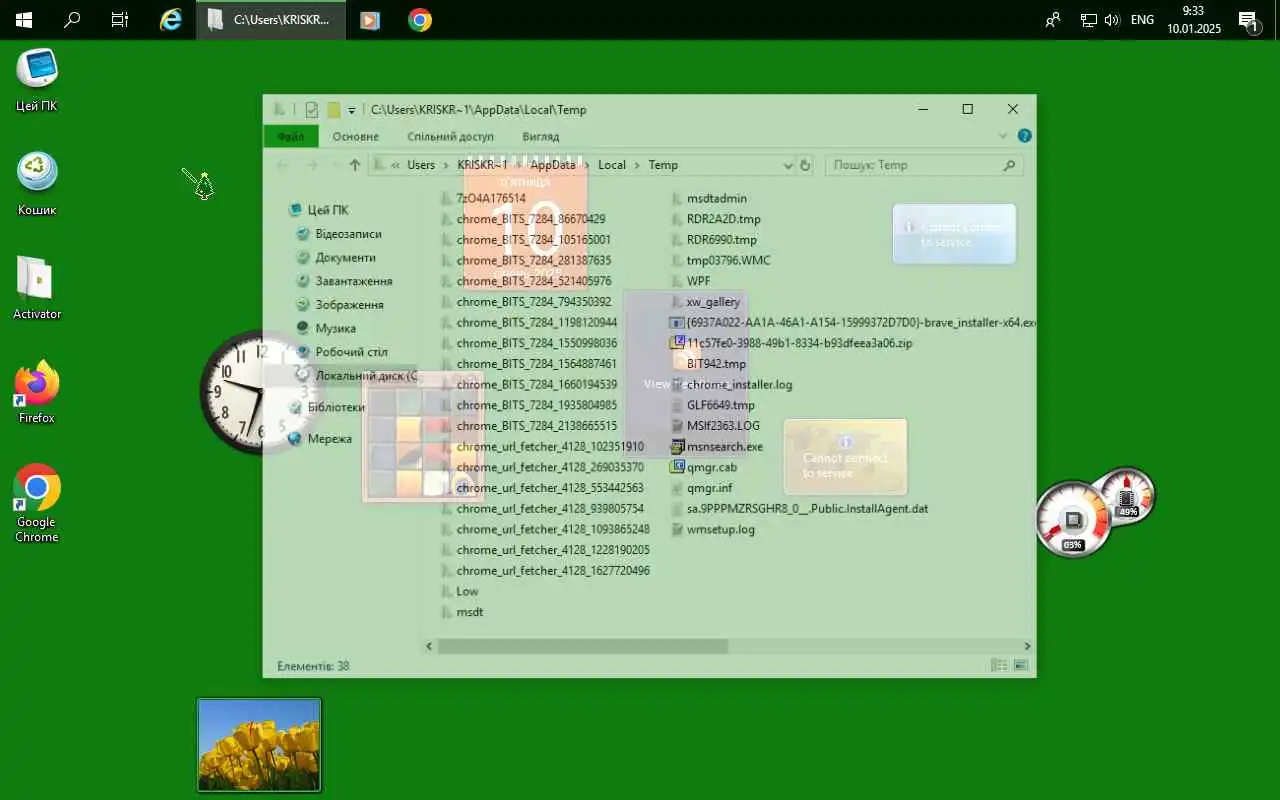The height and width of the screenshot is (800, 1280).
Task: Click the horizontal scrollbar thumb in file list
Action: click(x=582, y=646)
